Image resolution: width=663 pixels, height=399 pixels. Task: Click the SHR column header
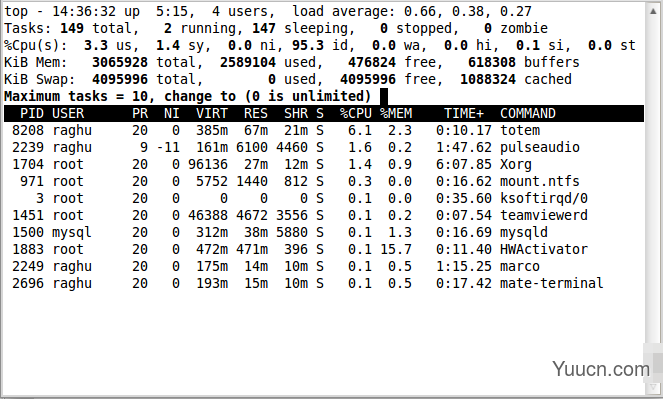tap(296, 113)
